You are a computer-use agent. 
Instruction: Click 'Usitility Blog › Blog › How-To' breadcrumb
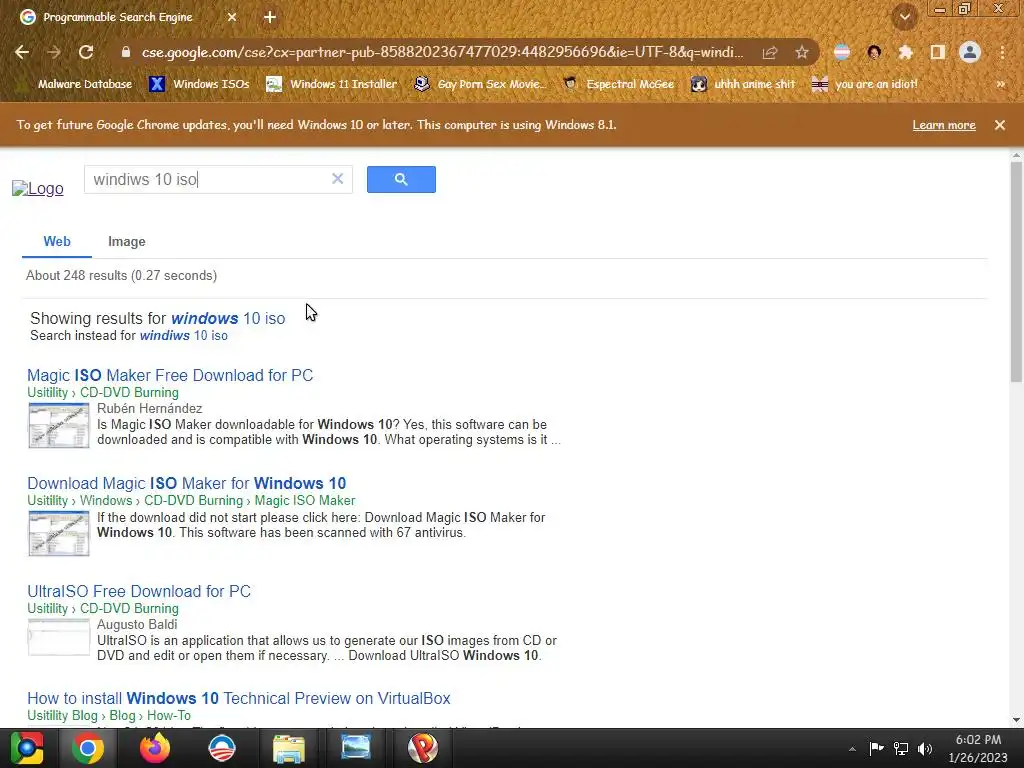tap(109, 716)
